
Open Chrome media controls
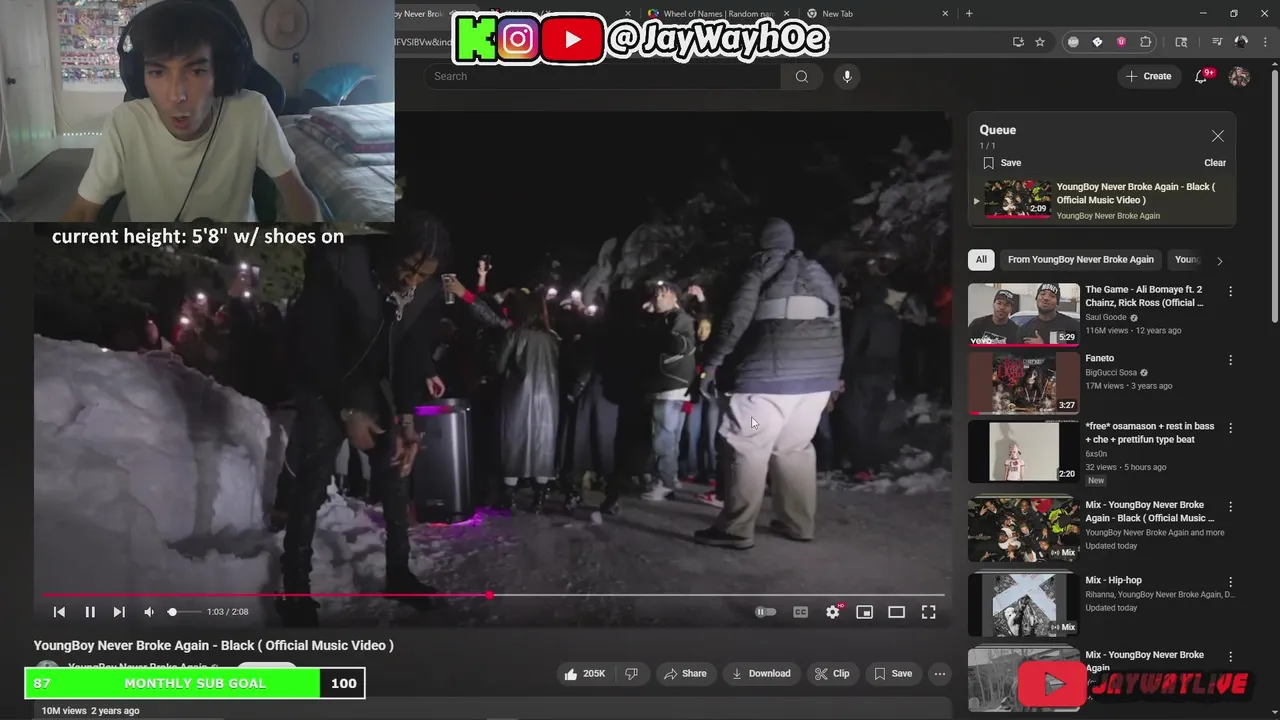click(1217, 42)
